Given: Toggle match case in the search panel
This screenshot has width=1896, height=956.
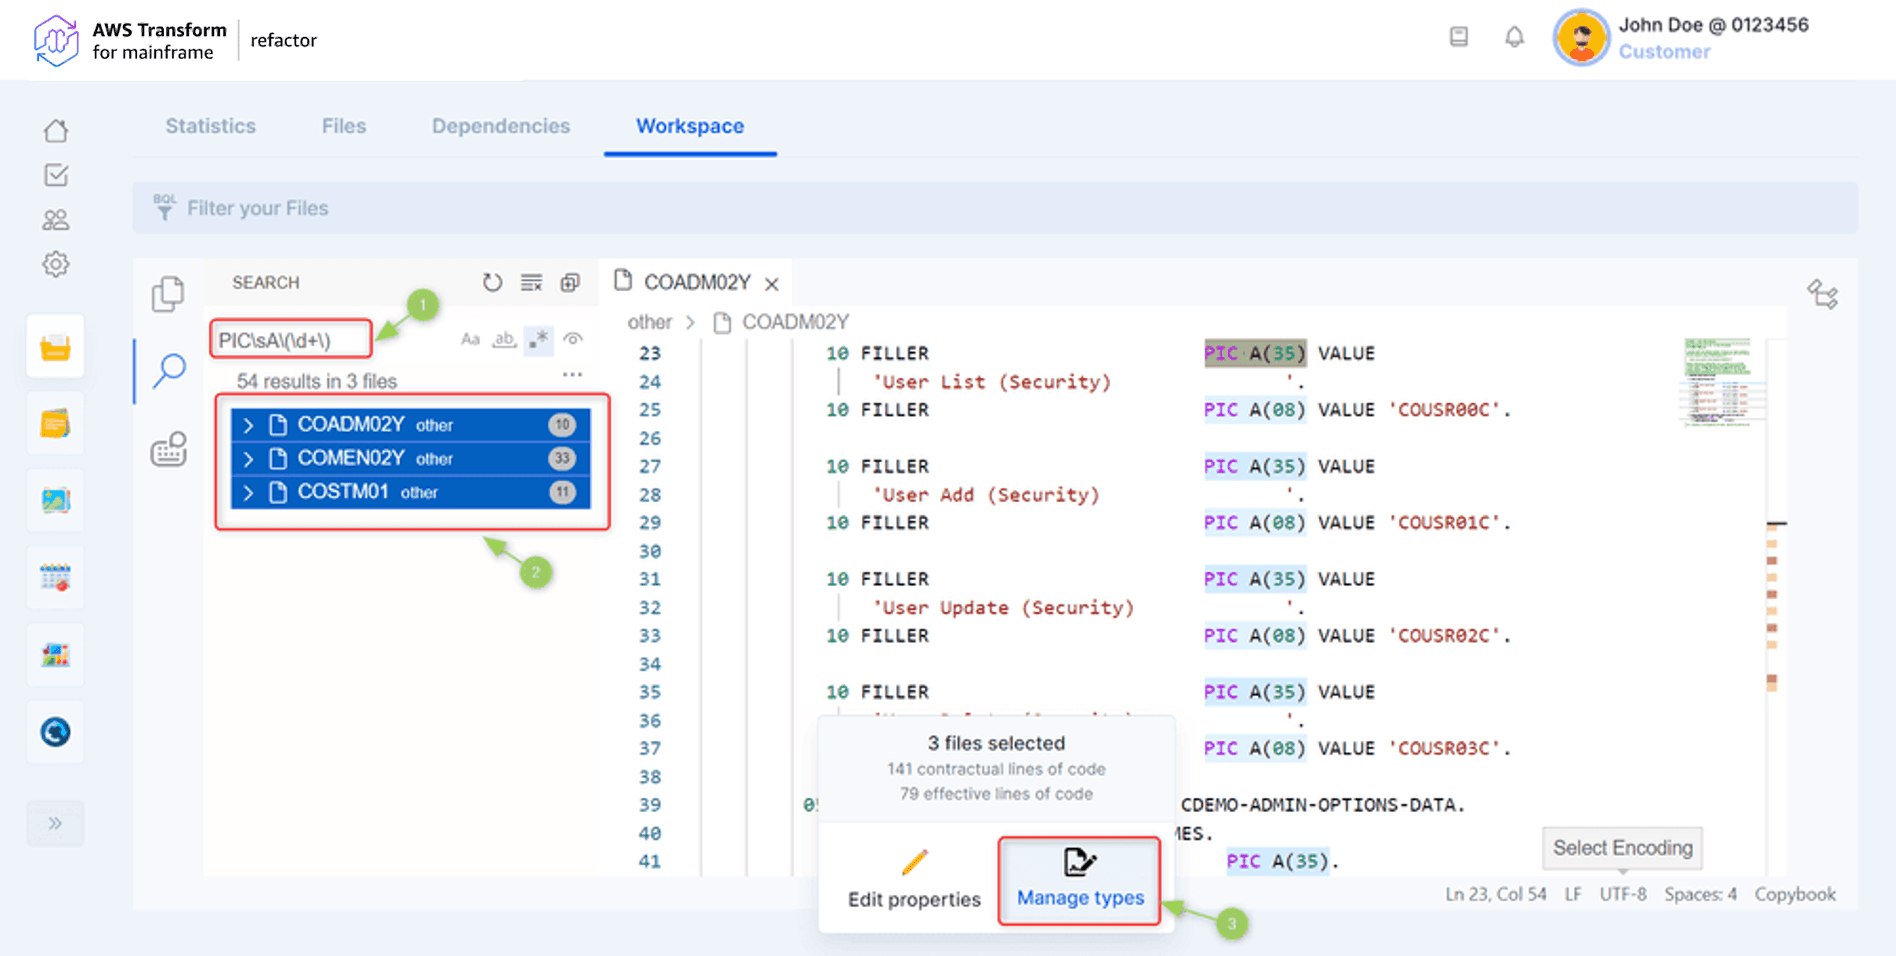Looking at the screenshot, I should (x=470, y=340).
